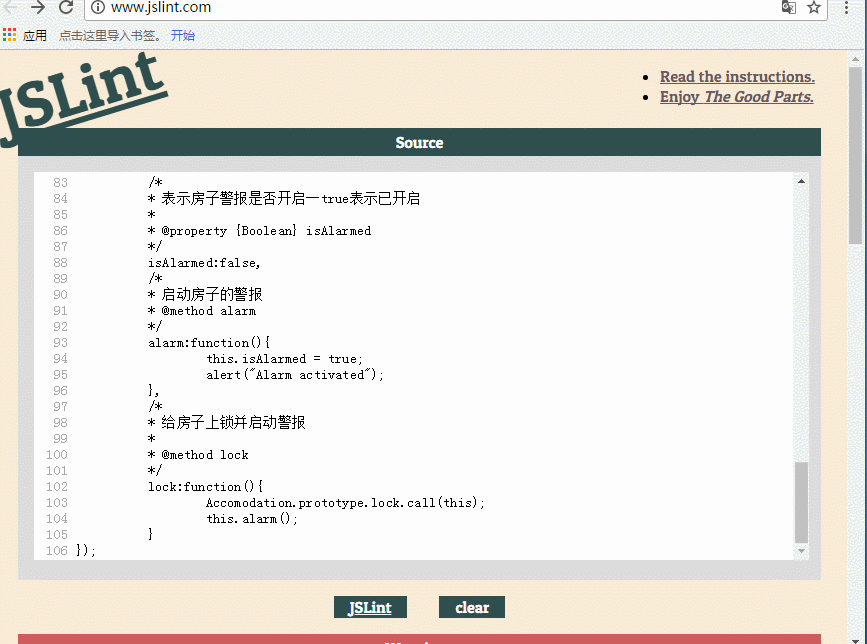The width and height of the screenshot is (867, 644).
Task: Click the Source section header
Action: point(419,142)
